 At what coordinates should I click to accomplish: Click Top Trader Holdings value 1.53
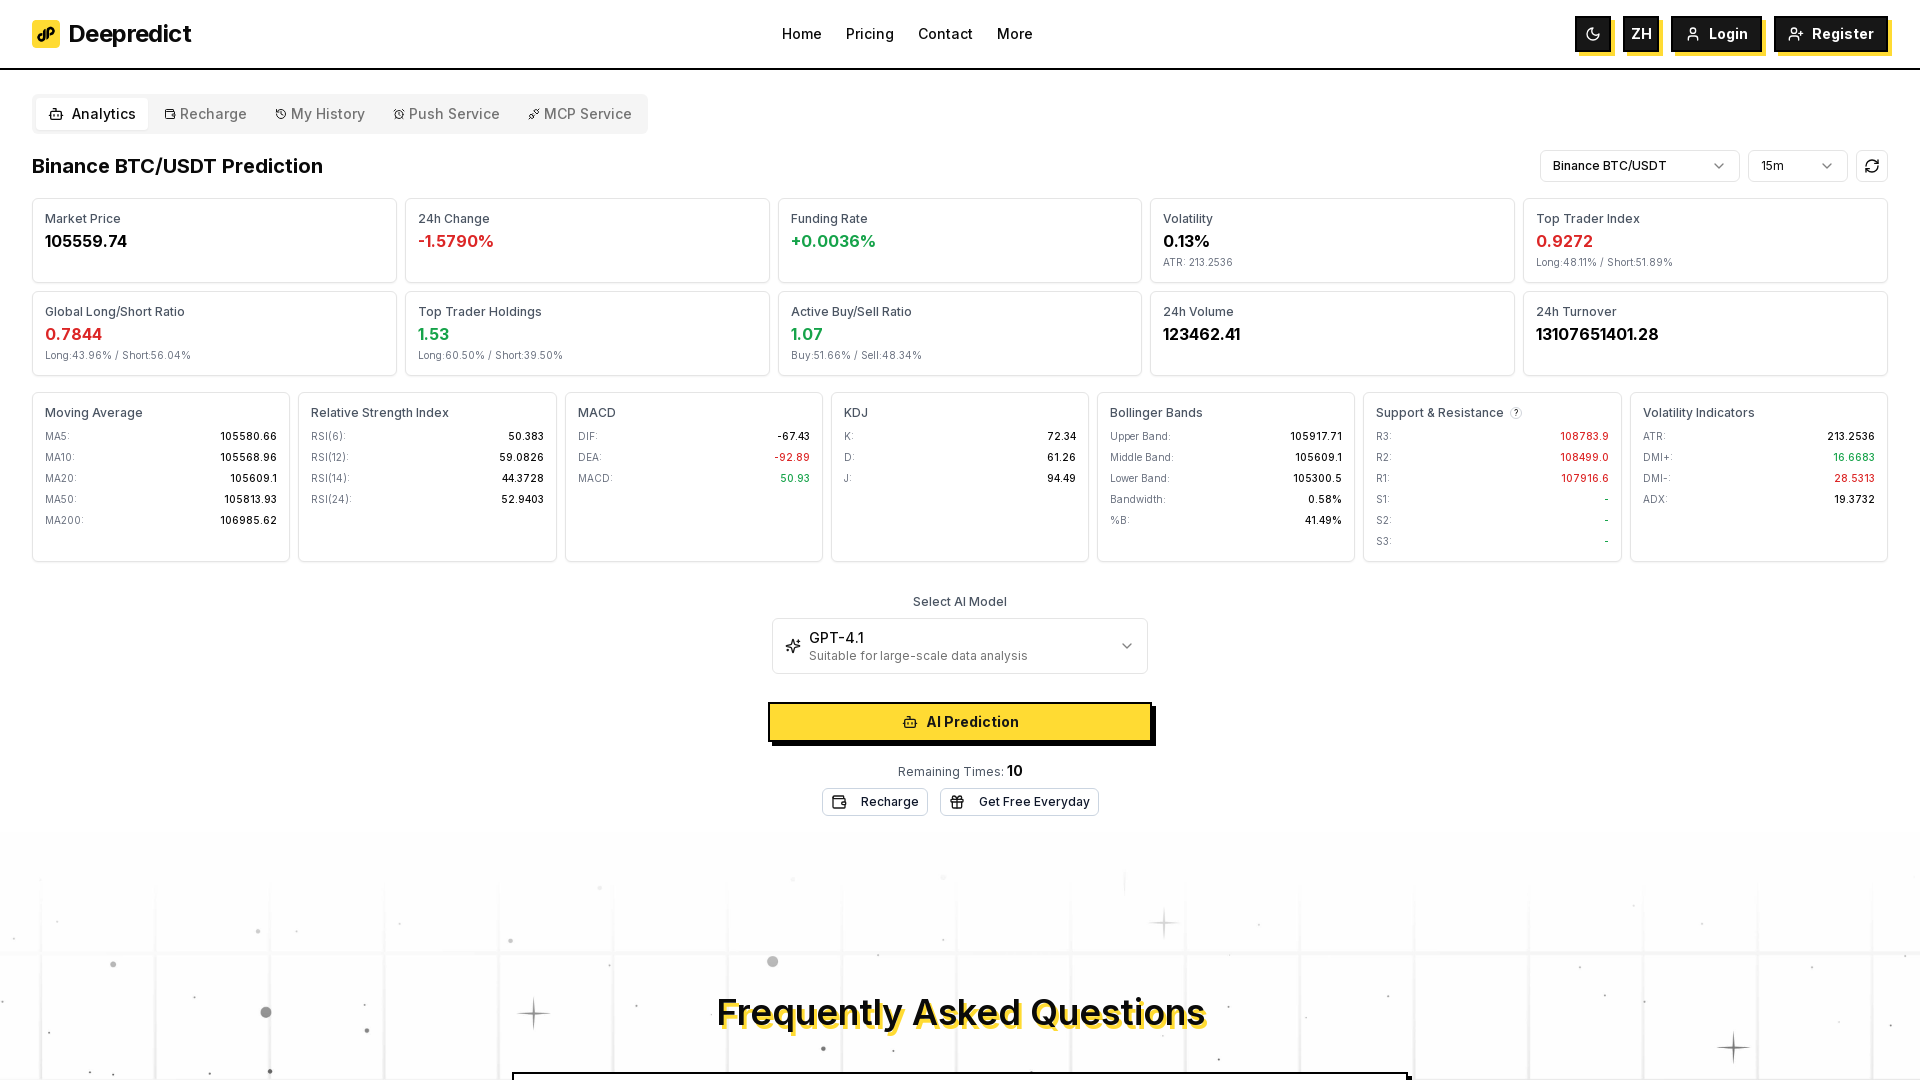(x=433, y=334)
